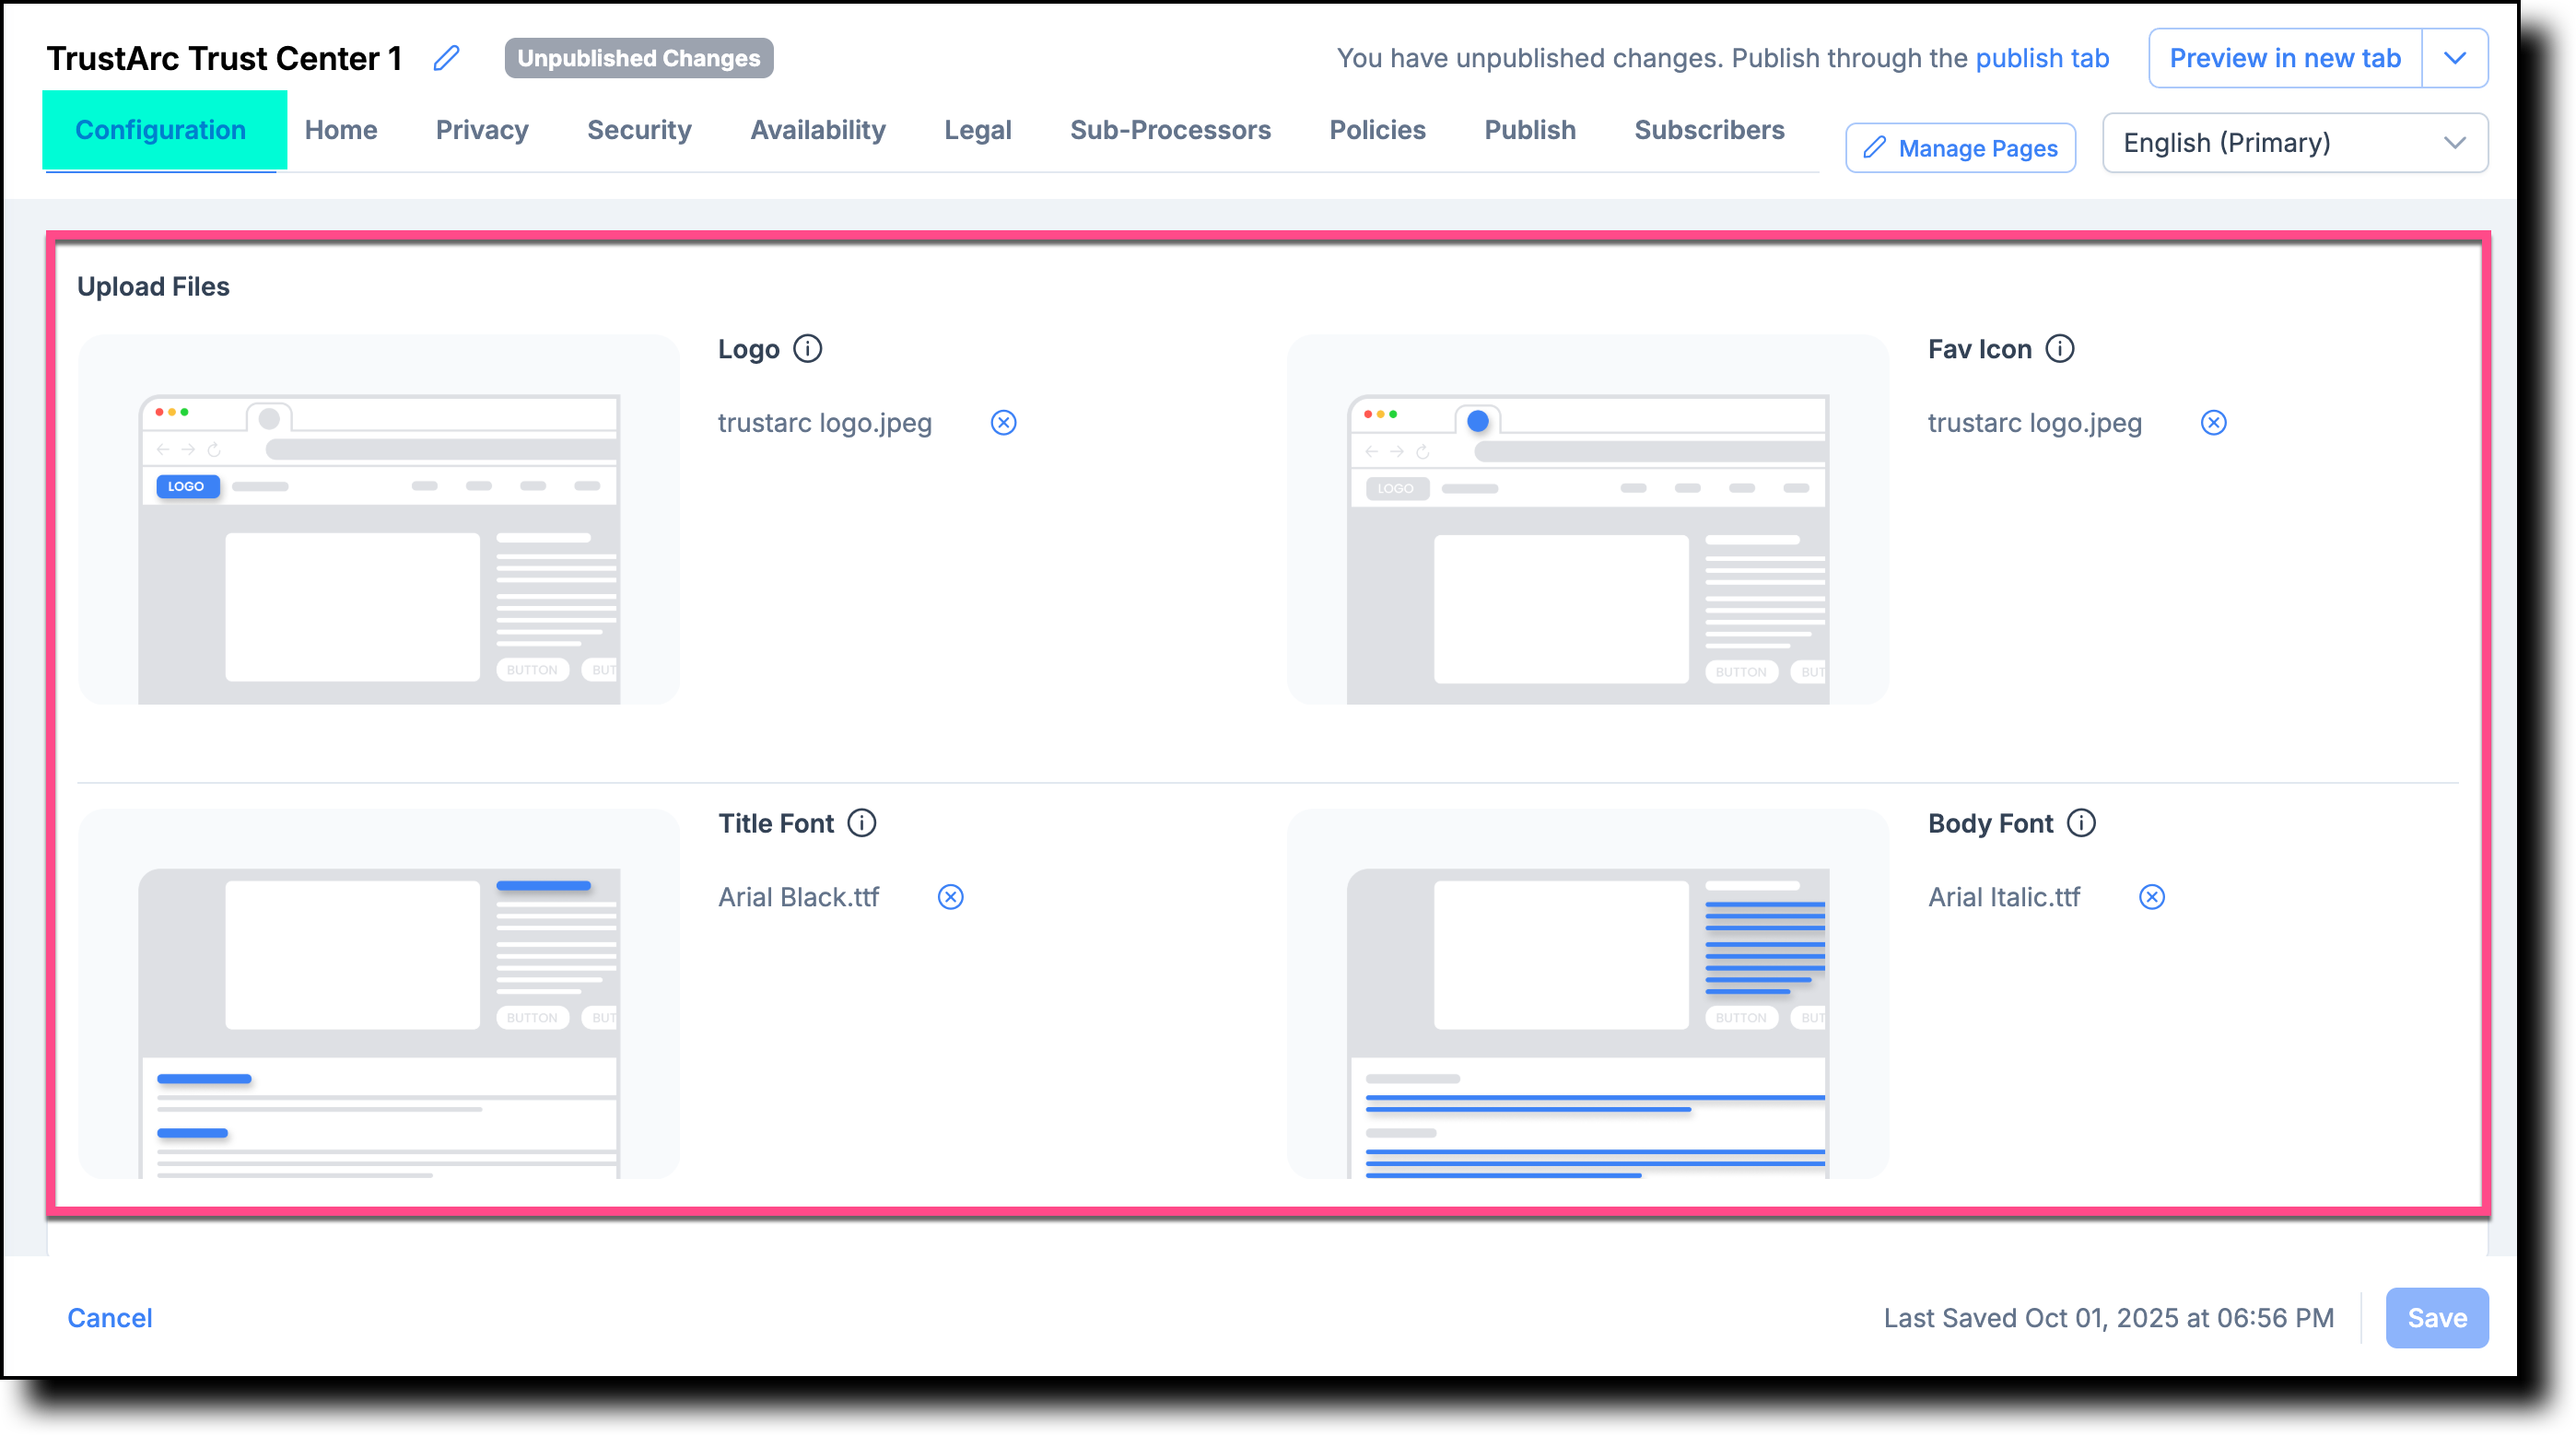Image resolution: width=2576 pixels, height=1435 pixels.
Task: Remove the Logo file trustarc logo.jpeg
Action: 1003,423
